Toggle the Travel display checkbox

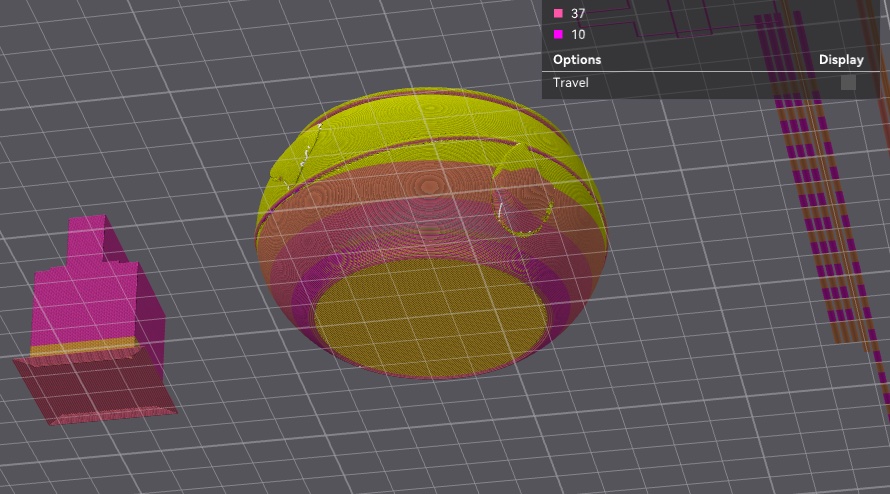point(848,82)
